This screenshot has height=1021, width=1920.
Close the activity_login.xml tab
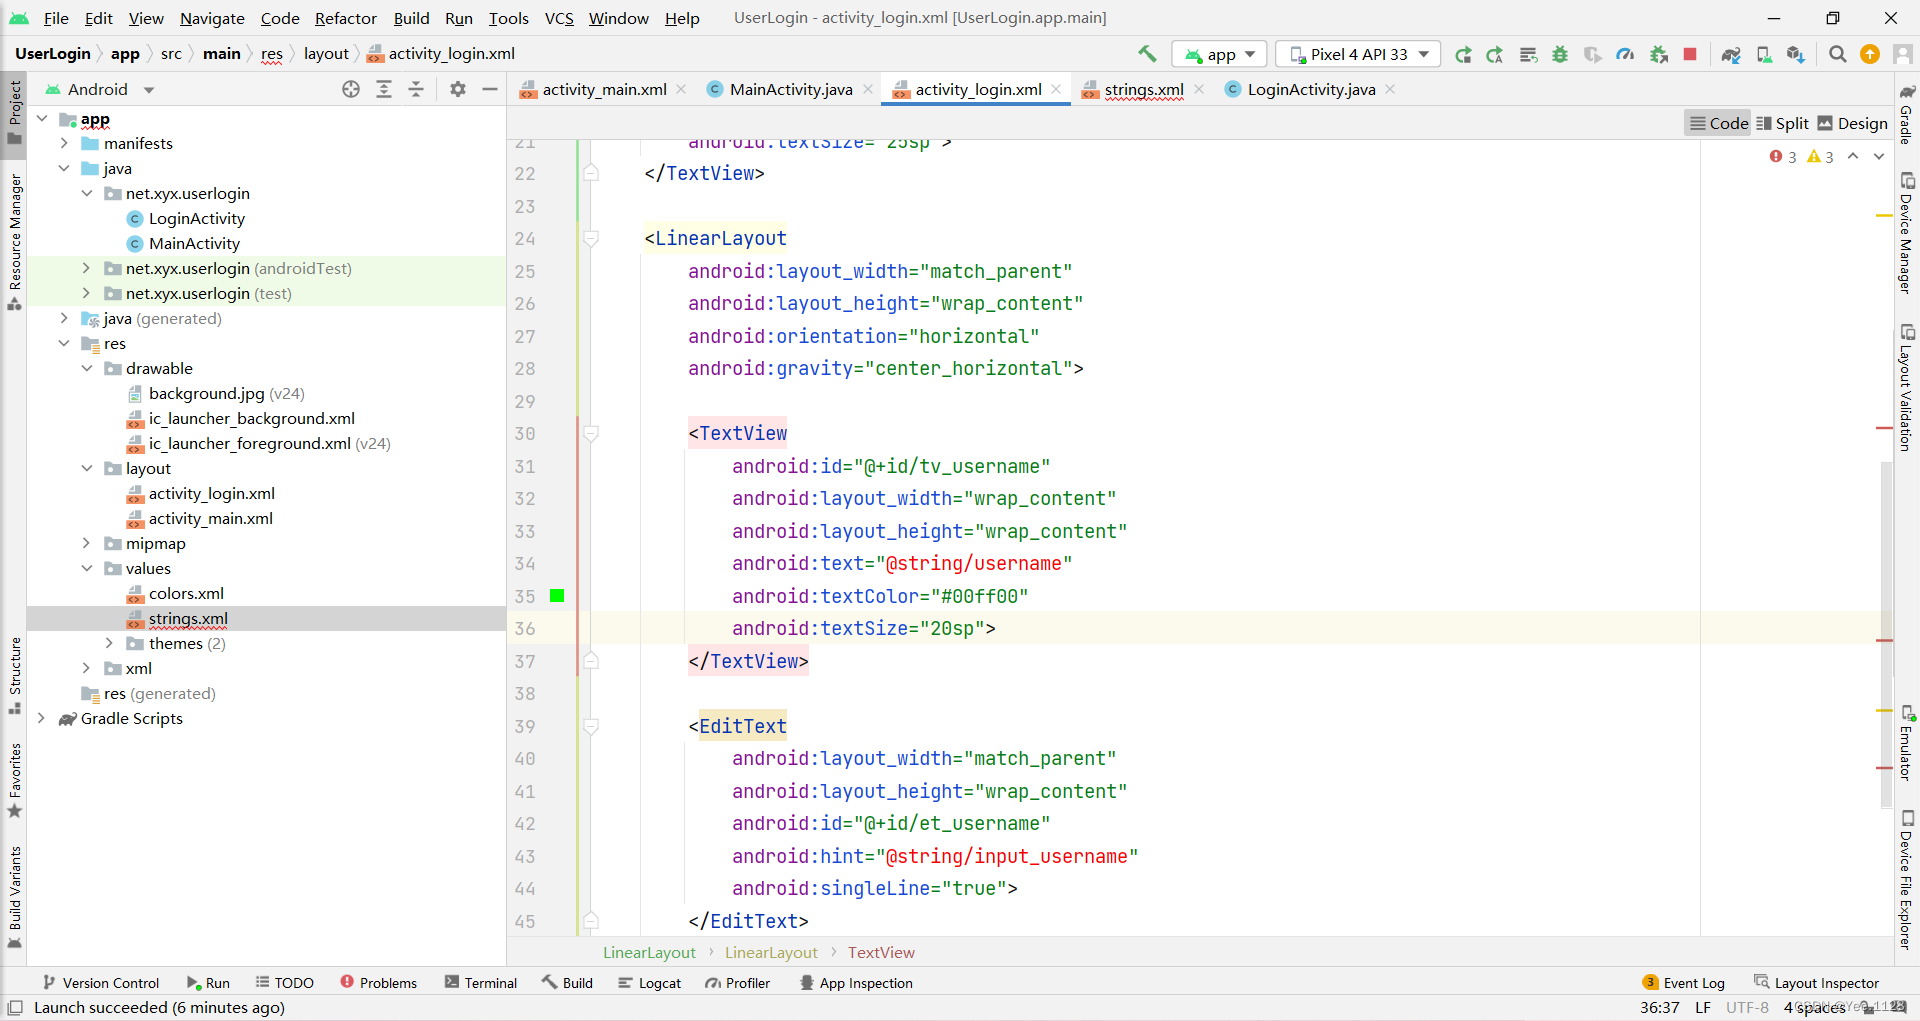click(1056, 89)
